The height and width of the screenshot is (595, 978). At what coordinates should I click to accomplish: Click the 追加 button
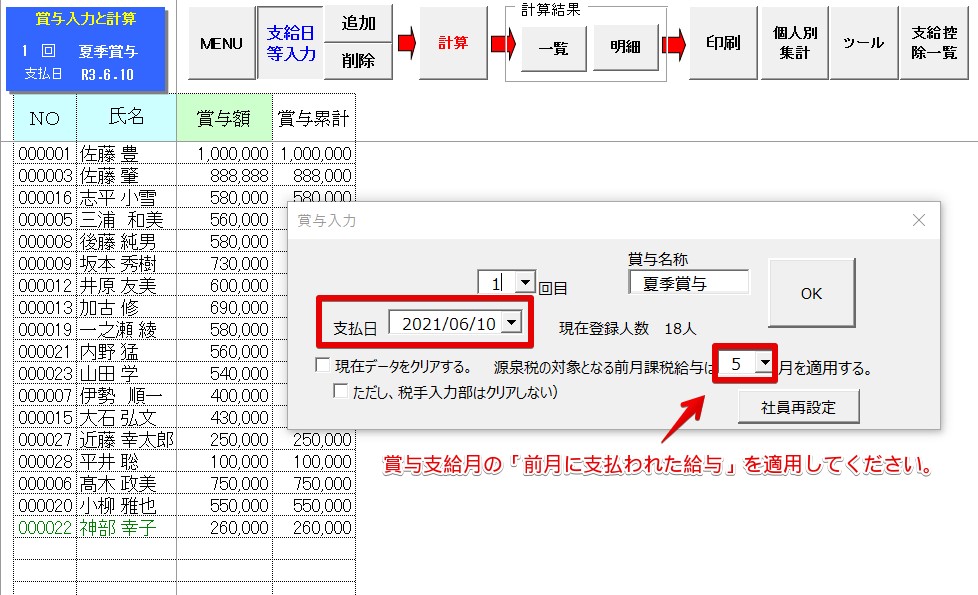[359, 24]
